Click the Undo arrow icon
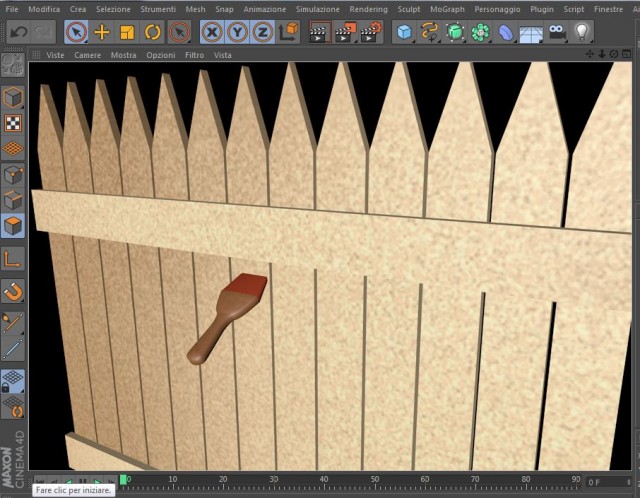This screenshot has height=498, width=640. tap(18, 32)
